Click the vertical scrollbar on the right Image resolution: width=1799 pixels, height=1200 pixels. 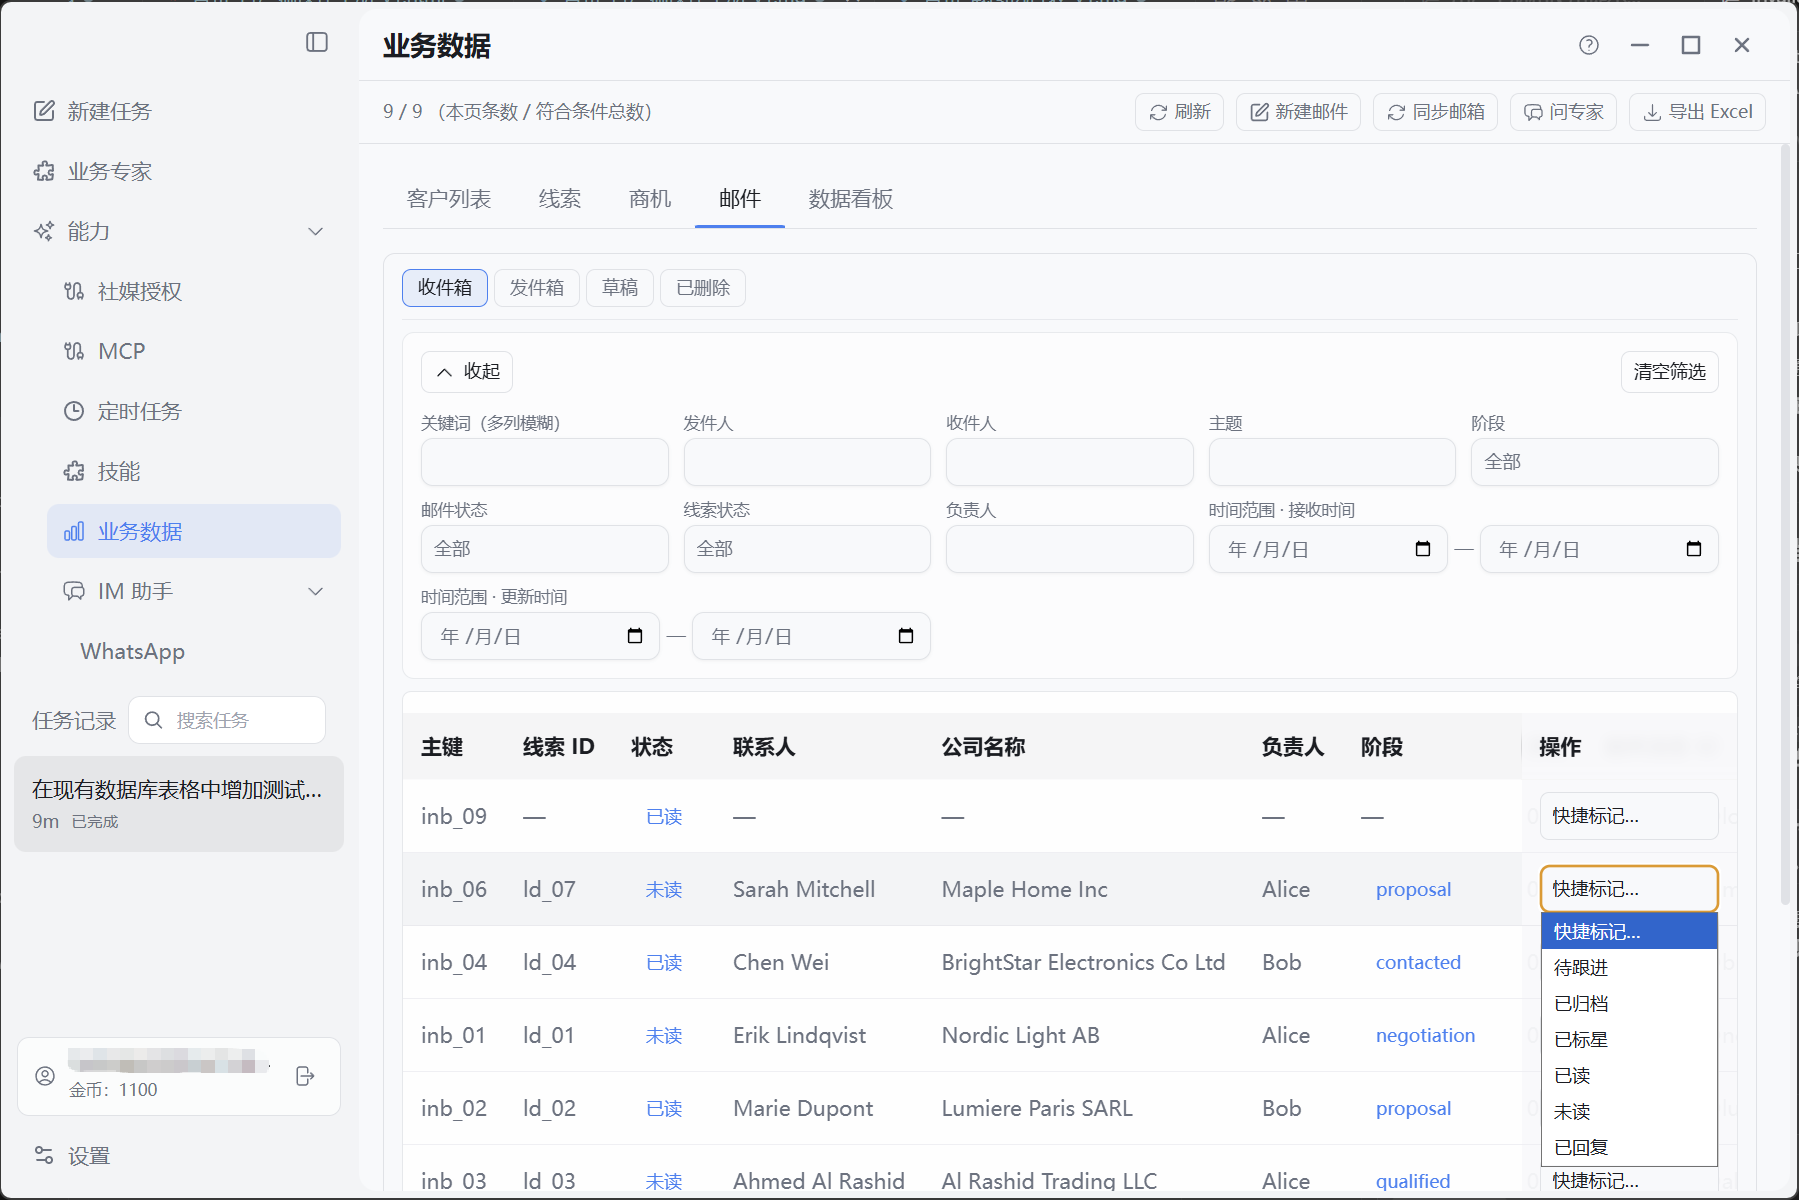(x=1785, y=525)
